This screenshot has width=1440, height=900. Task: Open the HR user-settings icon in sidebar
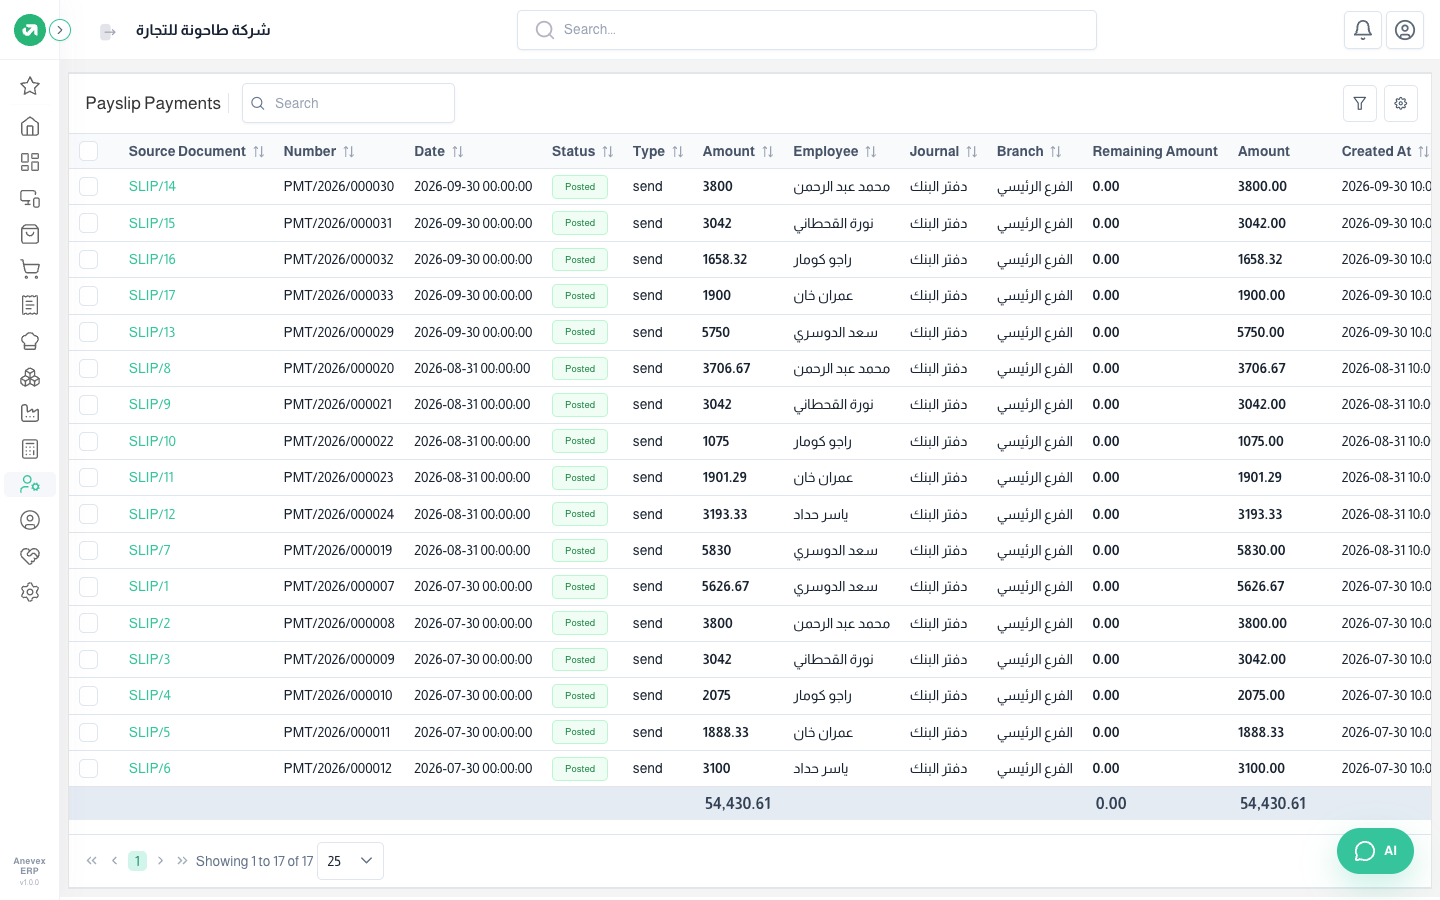[30, 485]
